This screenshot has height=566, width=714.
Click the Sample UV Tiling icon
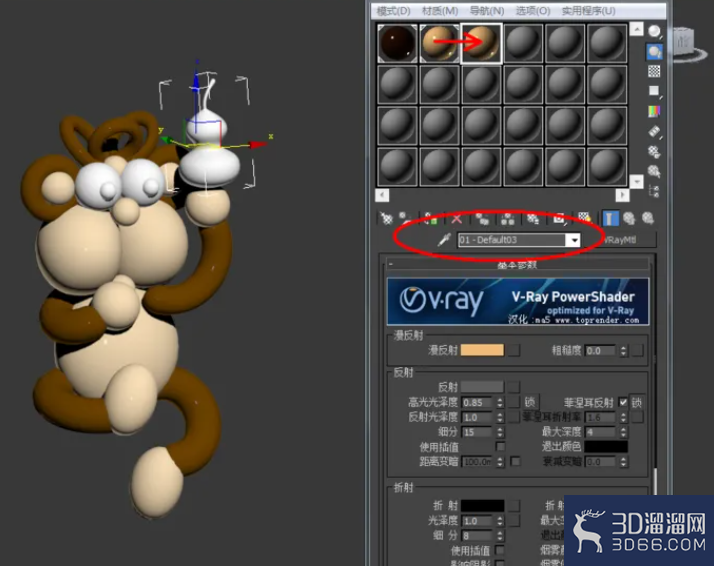[654, 91]
